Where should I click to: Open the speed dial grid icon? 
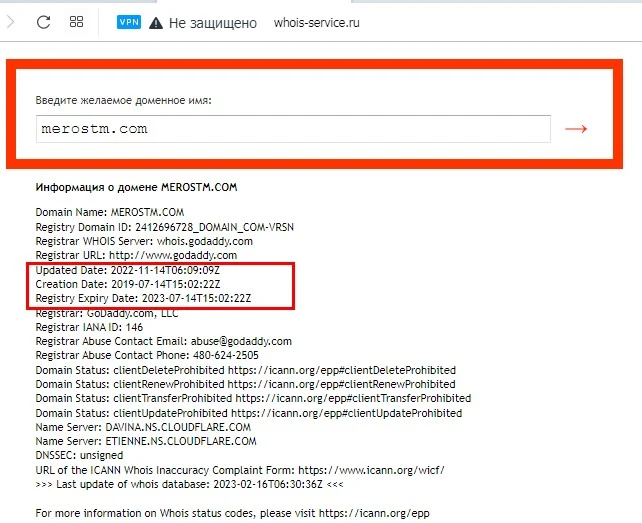click(76, 22)
